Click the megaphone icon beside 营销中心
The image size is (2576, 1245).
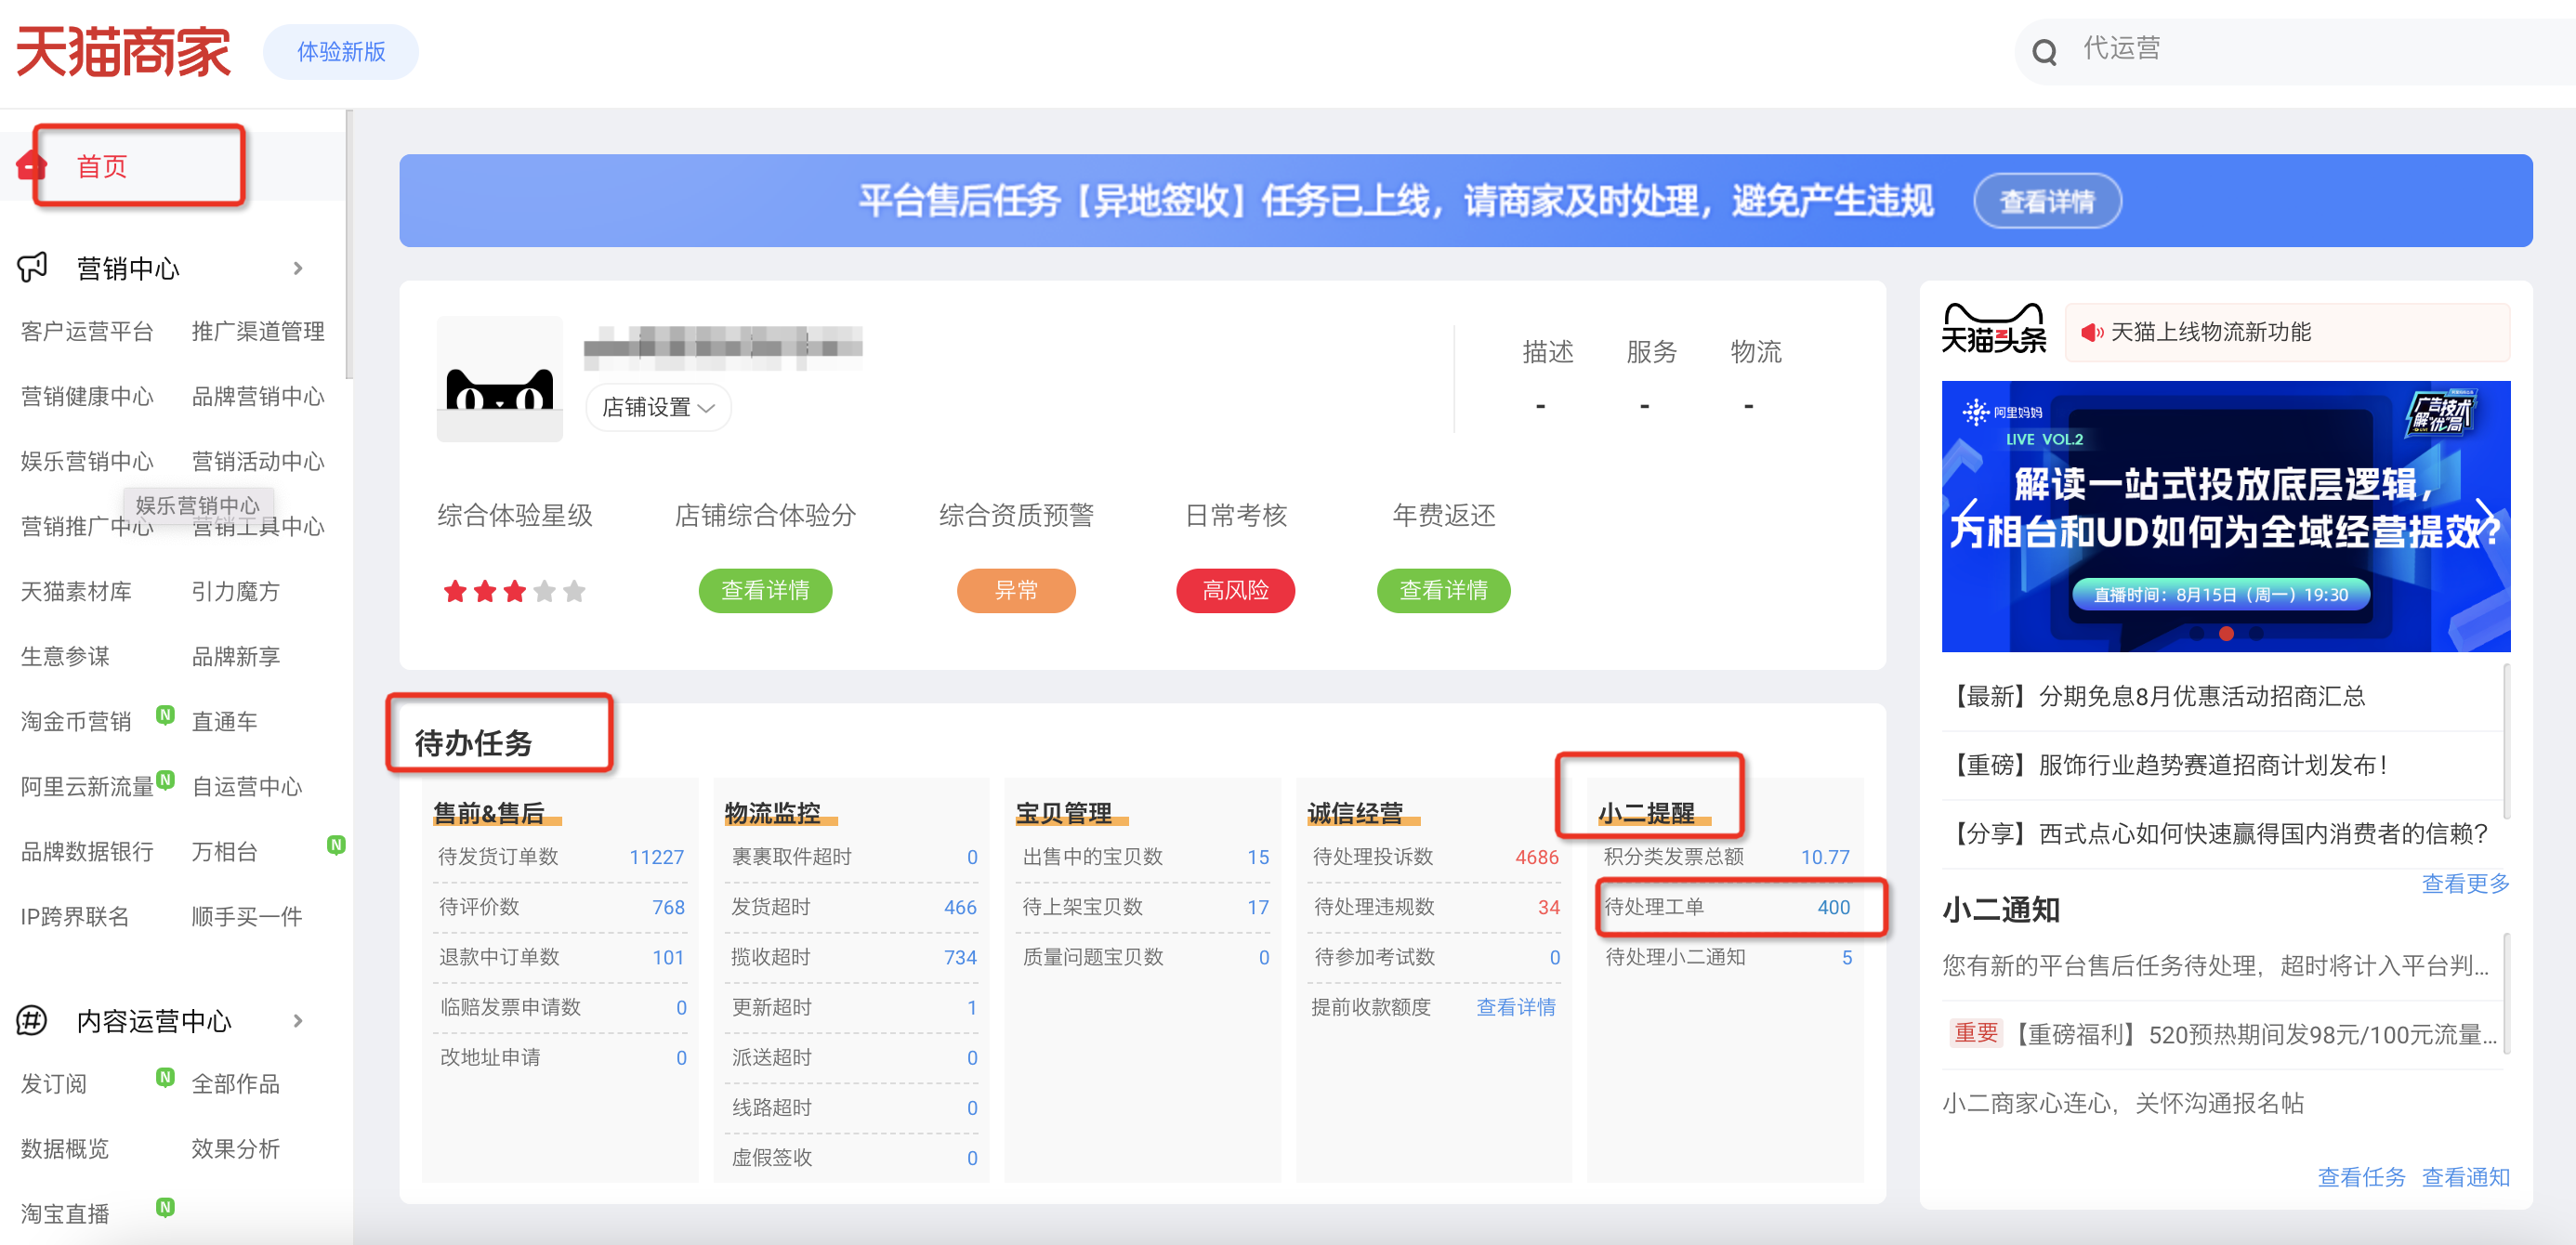[32, 267]
